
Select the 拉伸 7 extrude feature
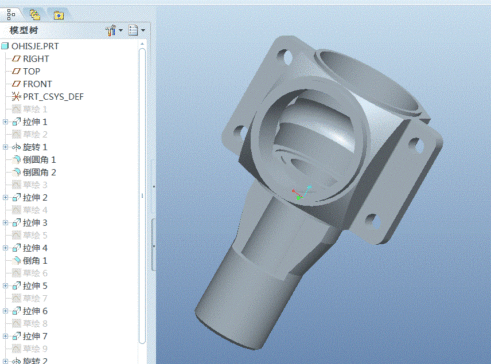point(35,336)
